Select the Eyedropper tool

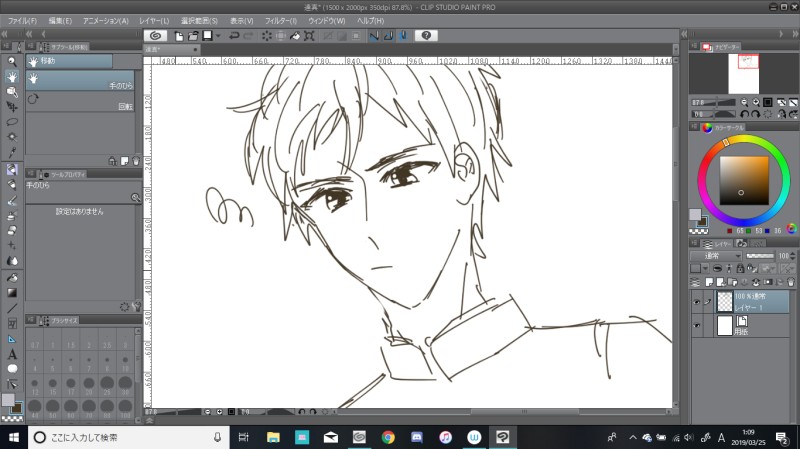pos(12,152)
